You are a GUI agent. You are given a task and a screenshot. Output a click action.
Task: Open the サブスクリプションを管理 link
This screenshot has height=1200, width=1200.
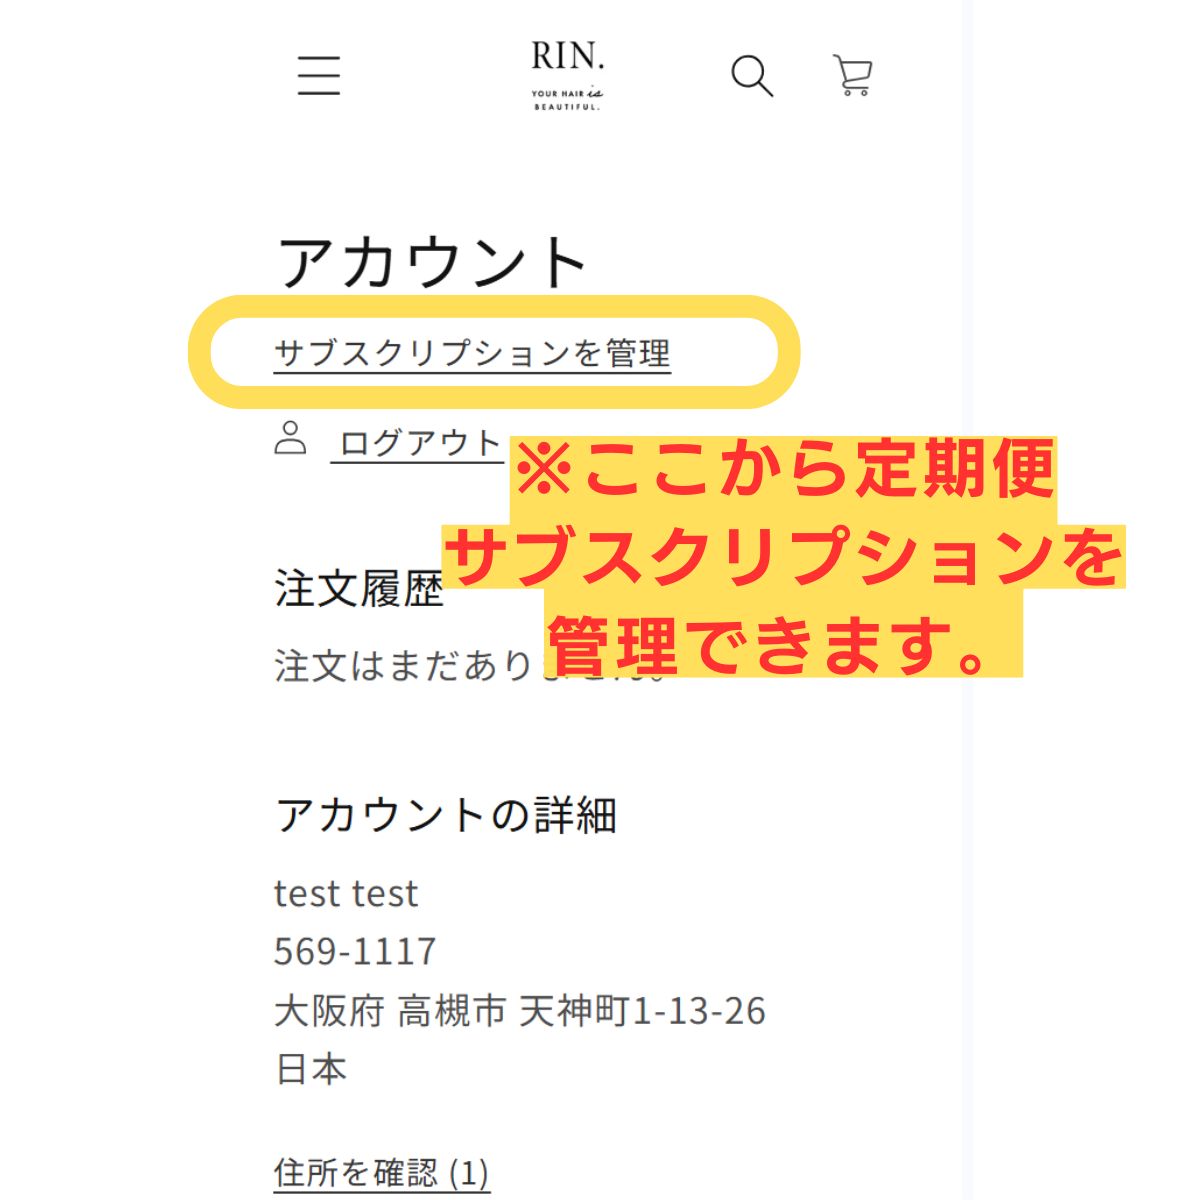[x=472, y=353]
